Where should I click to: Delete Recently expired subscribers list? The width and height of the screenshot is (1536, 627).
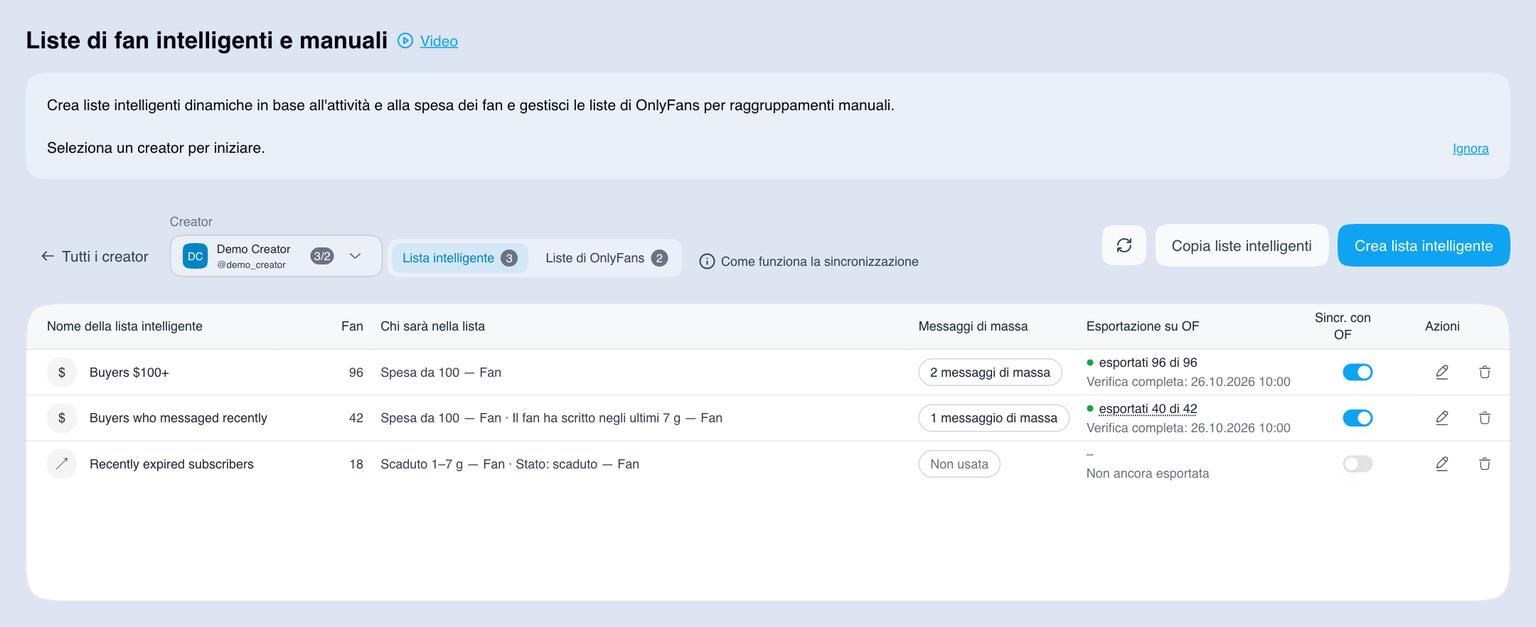(1485, 464)
